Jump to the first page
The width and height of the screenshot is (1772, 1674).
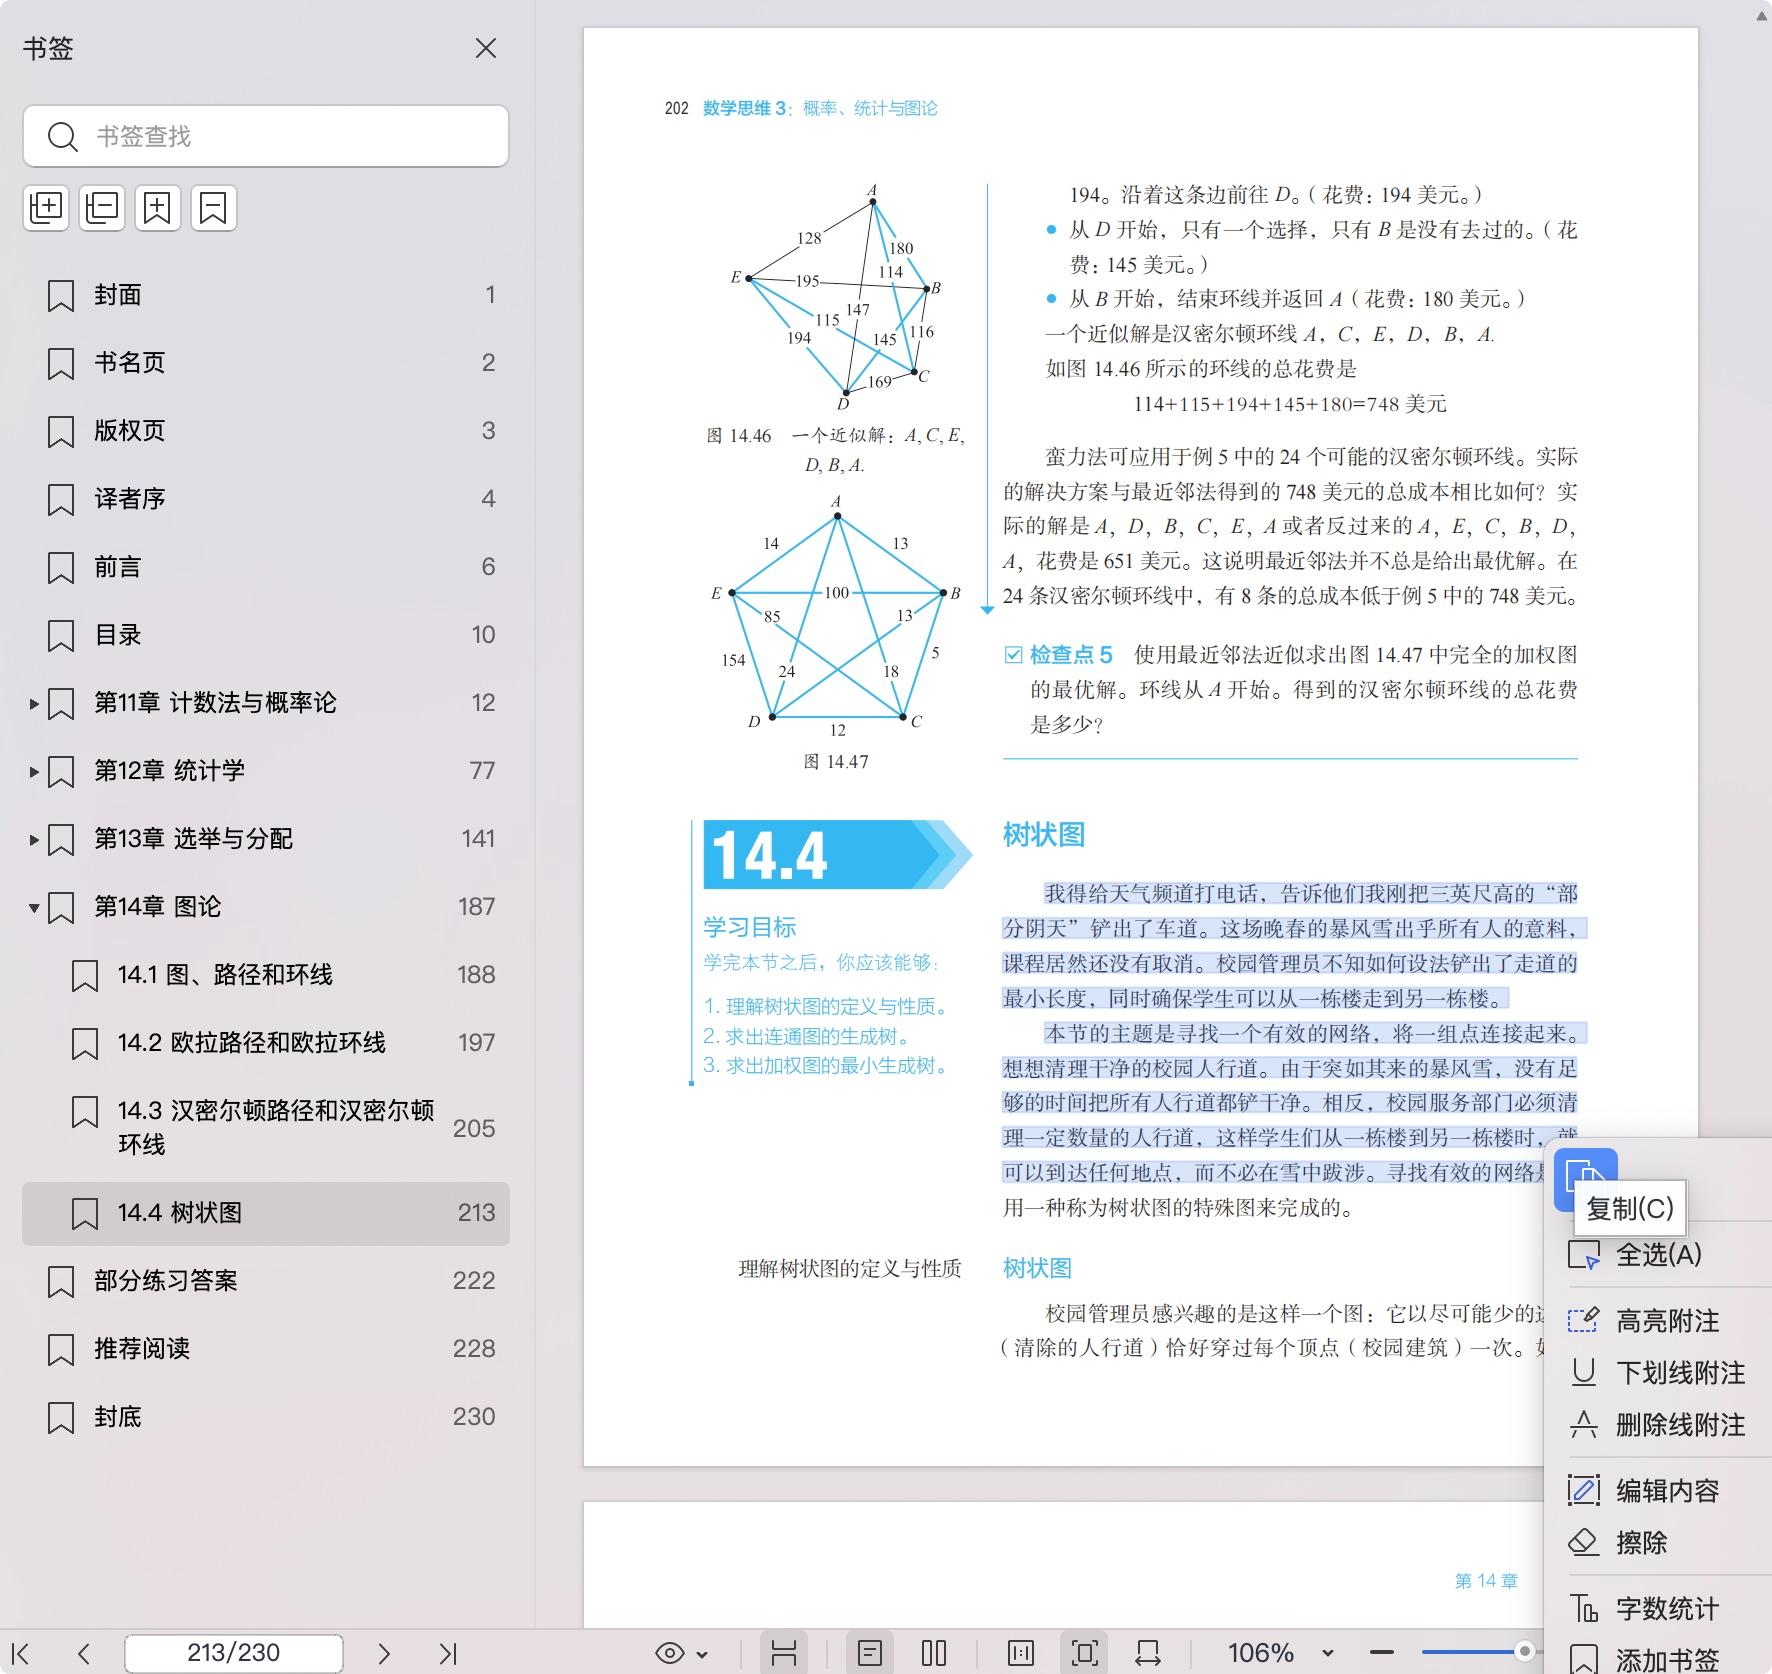21,1653
